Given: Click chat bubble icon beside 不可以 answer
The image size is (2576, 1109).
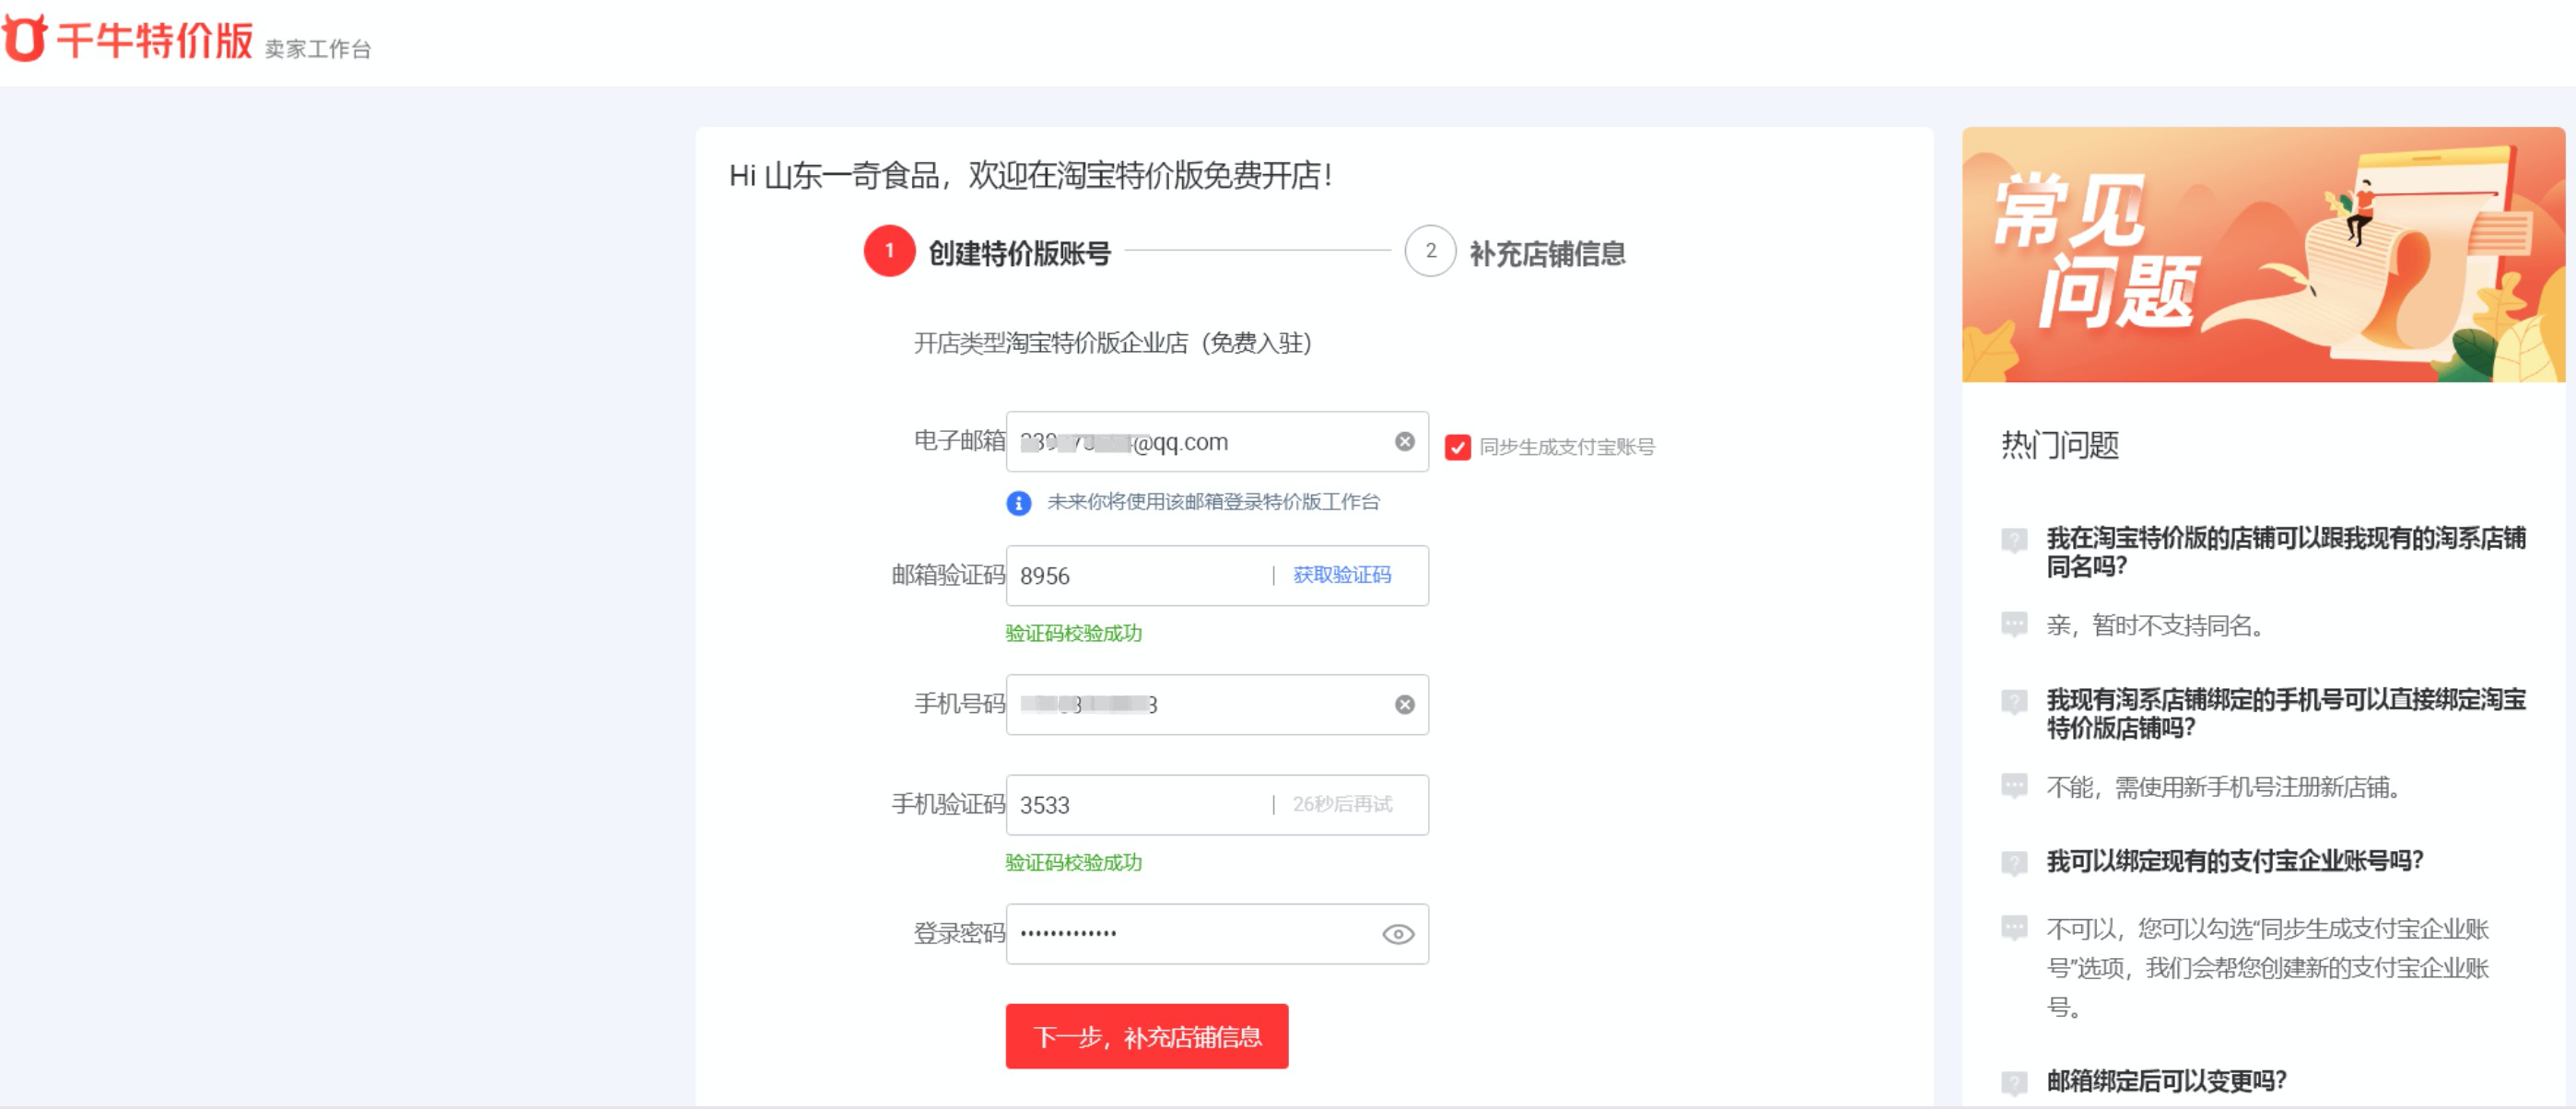Looking at the screenshot, I should click(2013, 928).
